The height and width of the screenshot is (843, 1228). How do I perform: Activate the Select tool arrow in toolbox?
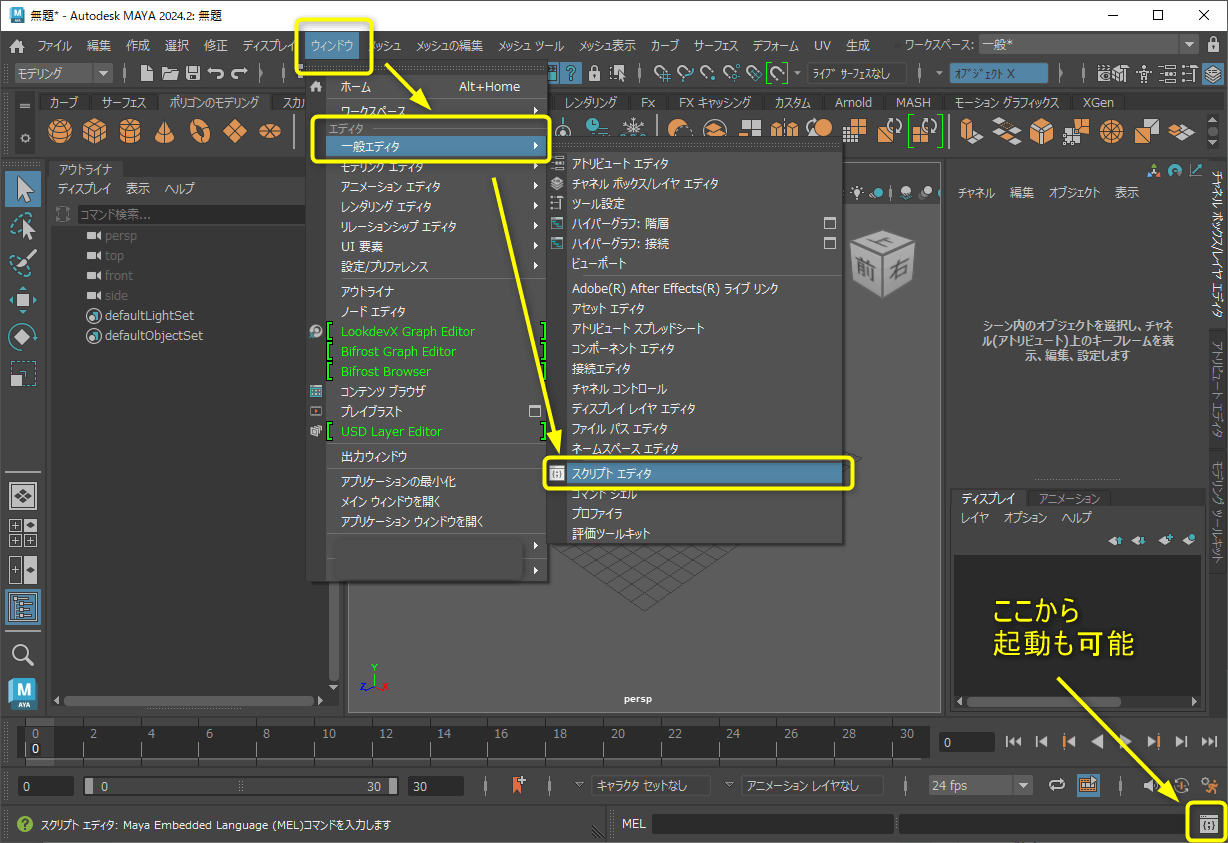pos(24,189)
